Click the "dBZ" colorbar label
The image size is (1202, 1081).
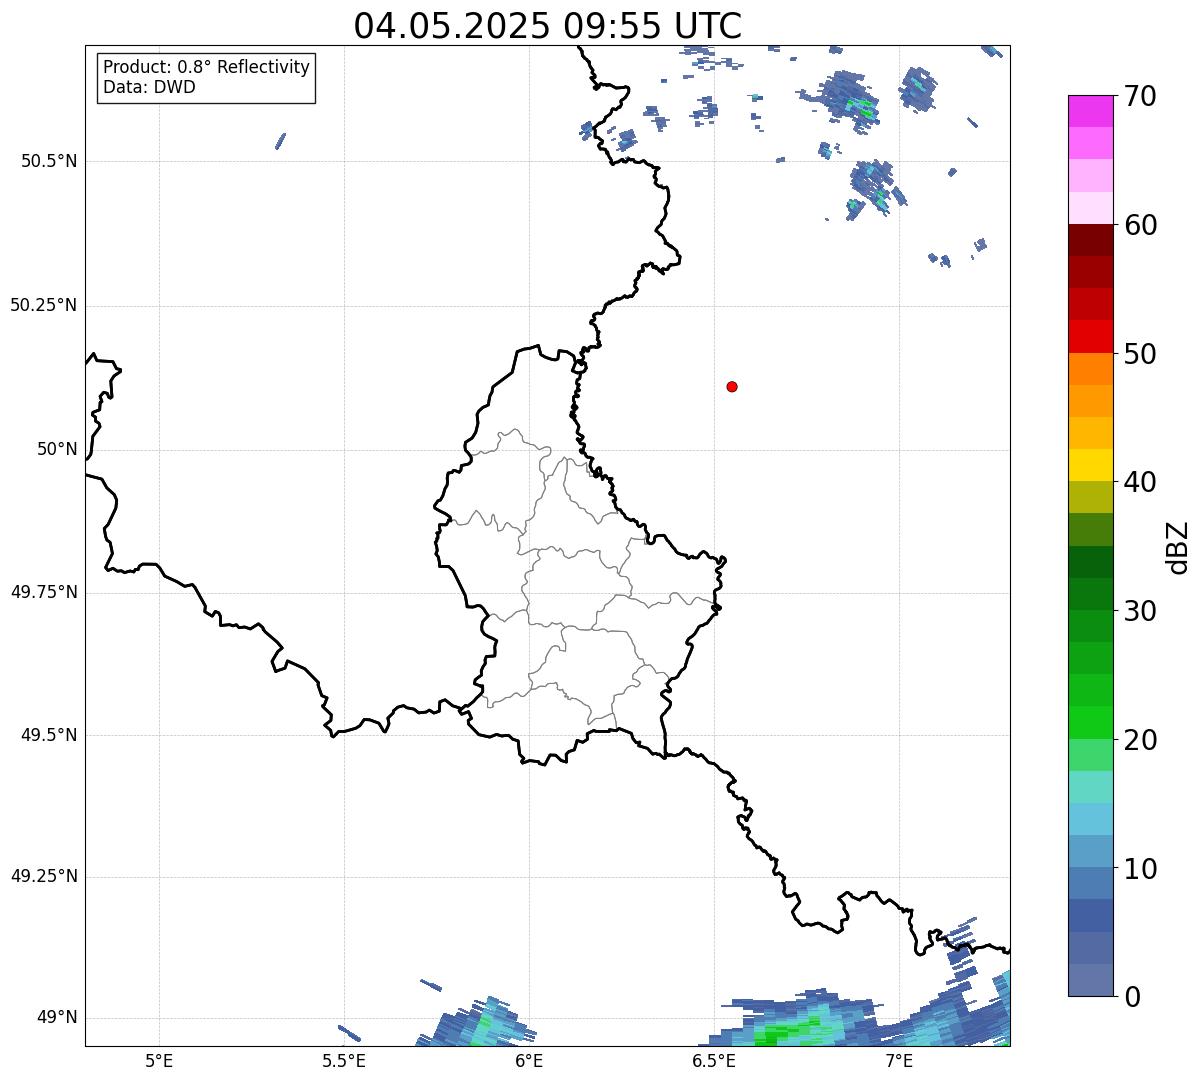[x=1178, y=547]
